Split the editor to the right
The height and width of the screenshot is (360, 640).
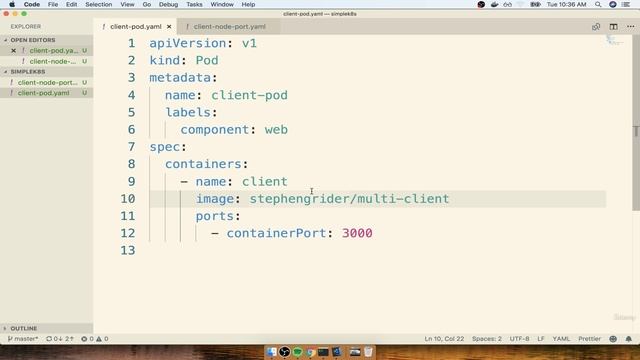coord(613,27)
